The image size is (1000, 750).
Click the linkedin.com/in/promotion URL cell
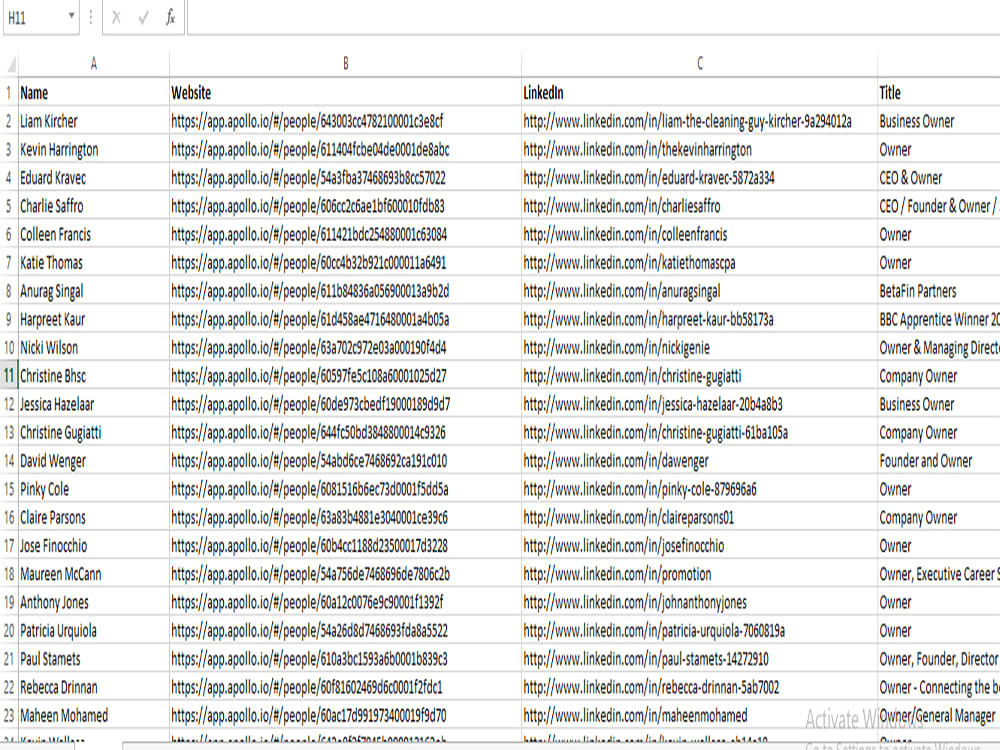[700, 574]
